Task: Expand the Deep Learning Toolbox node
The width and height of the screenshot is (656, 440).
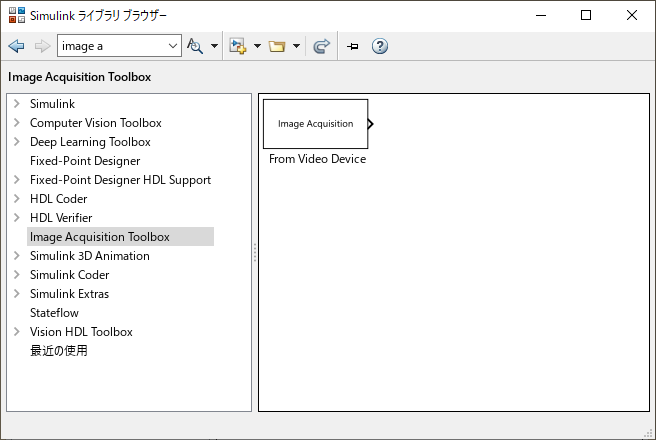Action: pos(17,141)
